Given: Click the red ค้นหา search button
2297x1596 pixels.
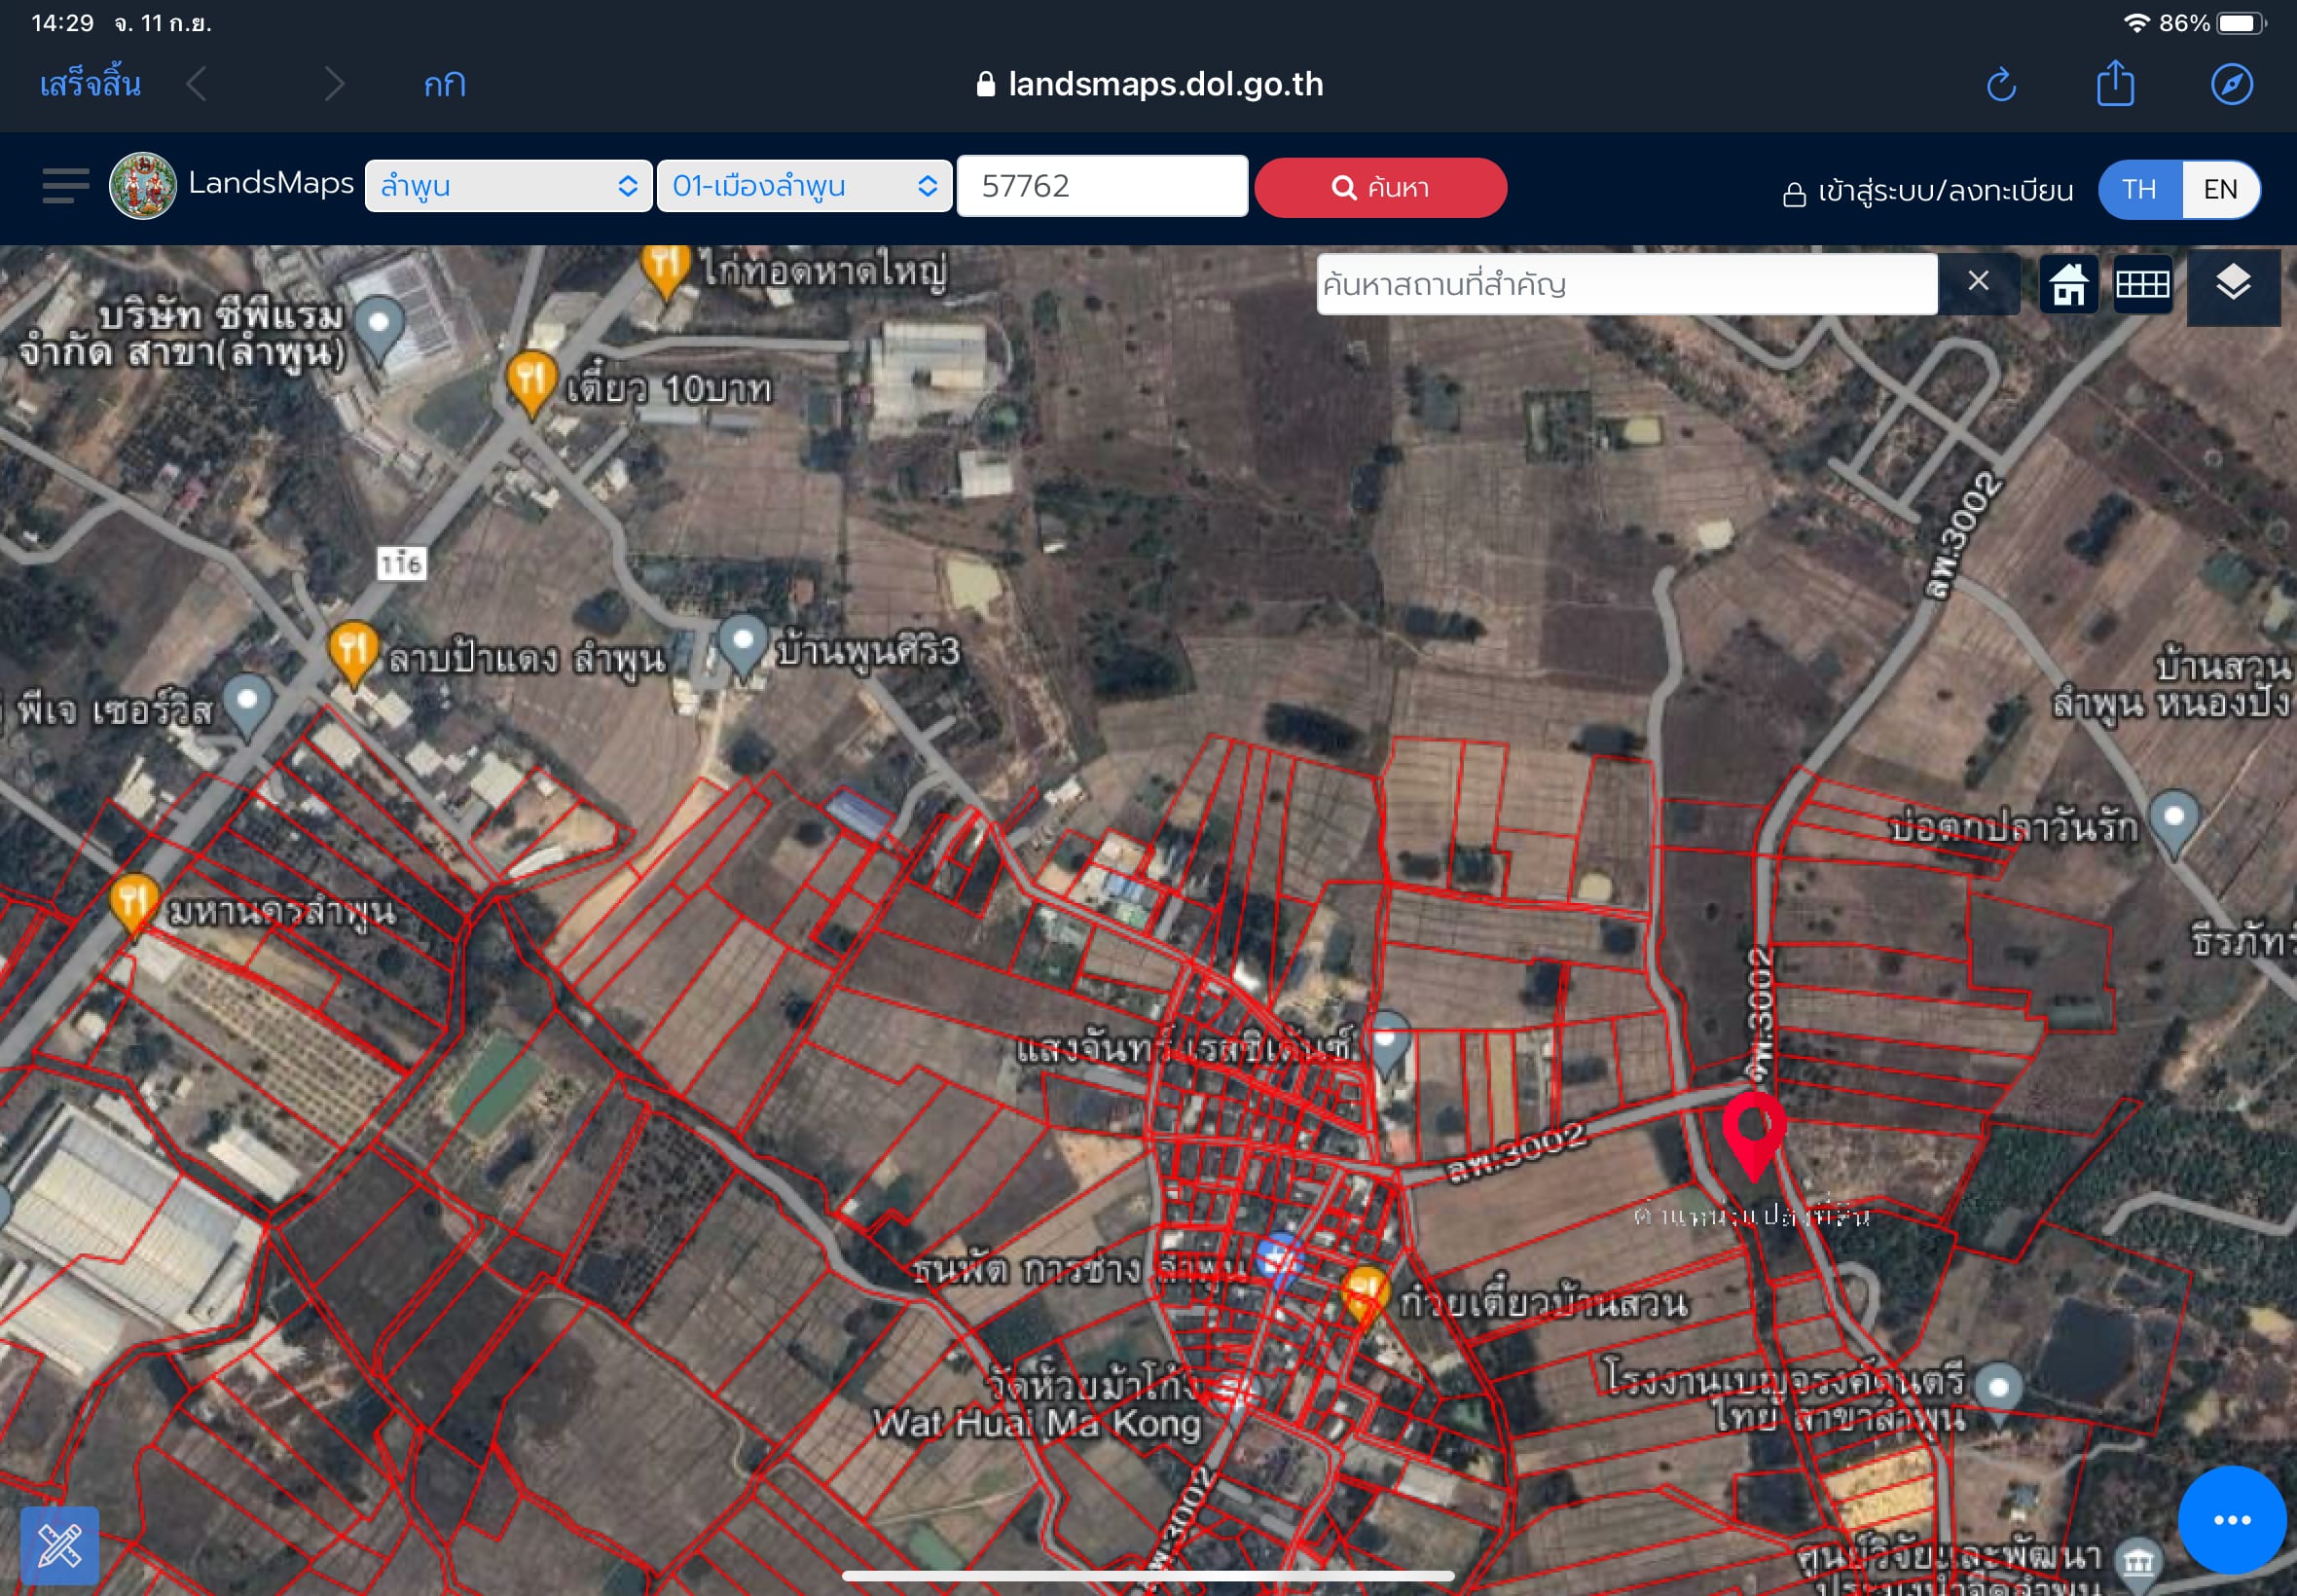Looking at the screenshot, I should 1380,187.
